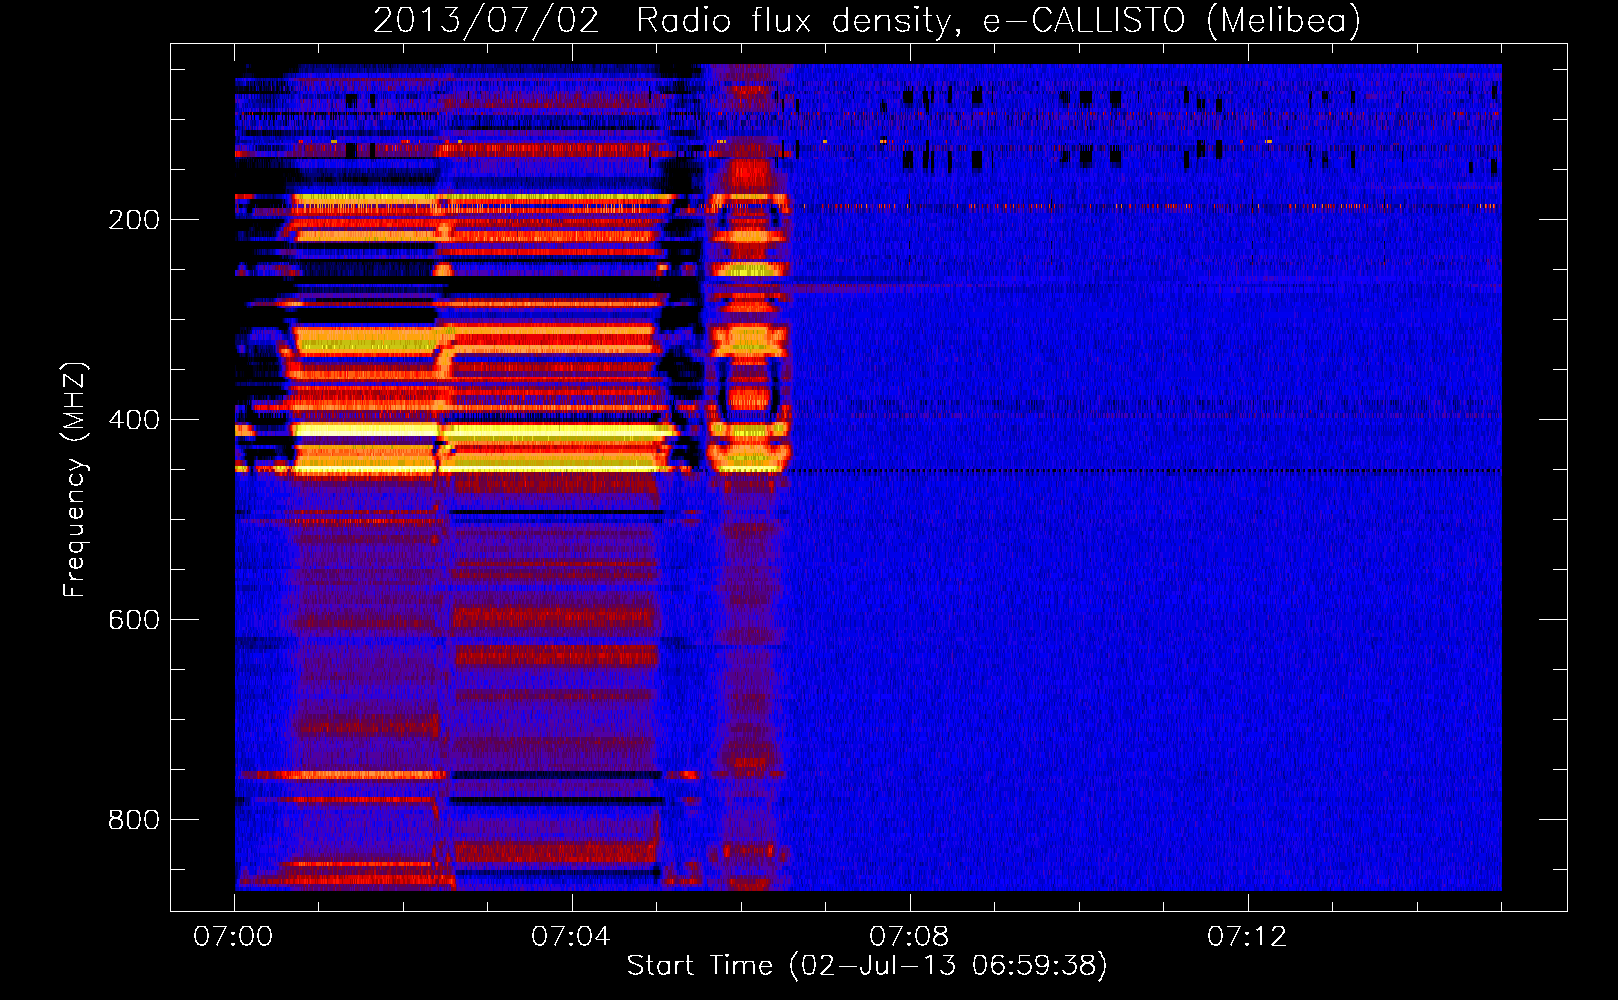Click the 07:12 time tick label
The height and width of the screenshot is (1000, 1618).
click(1247, 937)
